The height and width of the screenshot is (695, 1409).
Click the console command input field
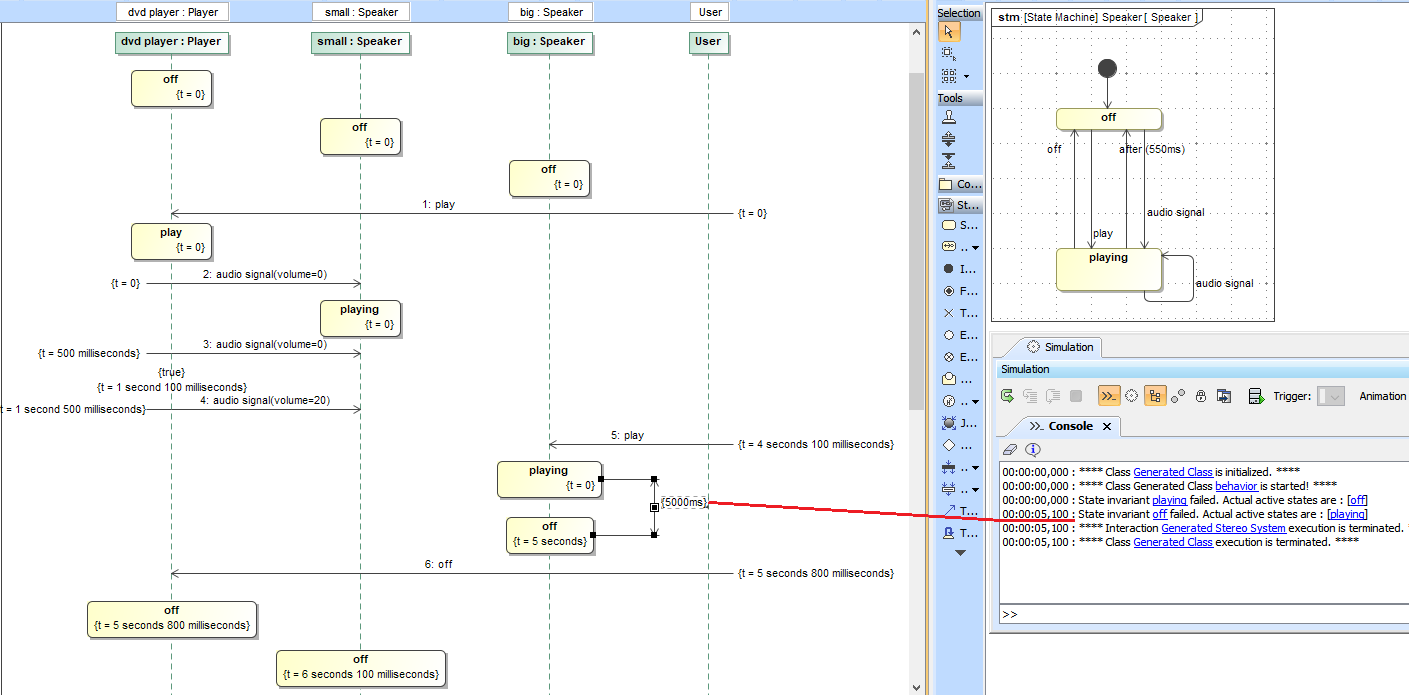click(x=1200, y=614)
